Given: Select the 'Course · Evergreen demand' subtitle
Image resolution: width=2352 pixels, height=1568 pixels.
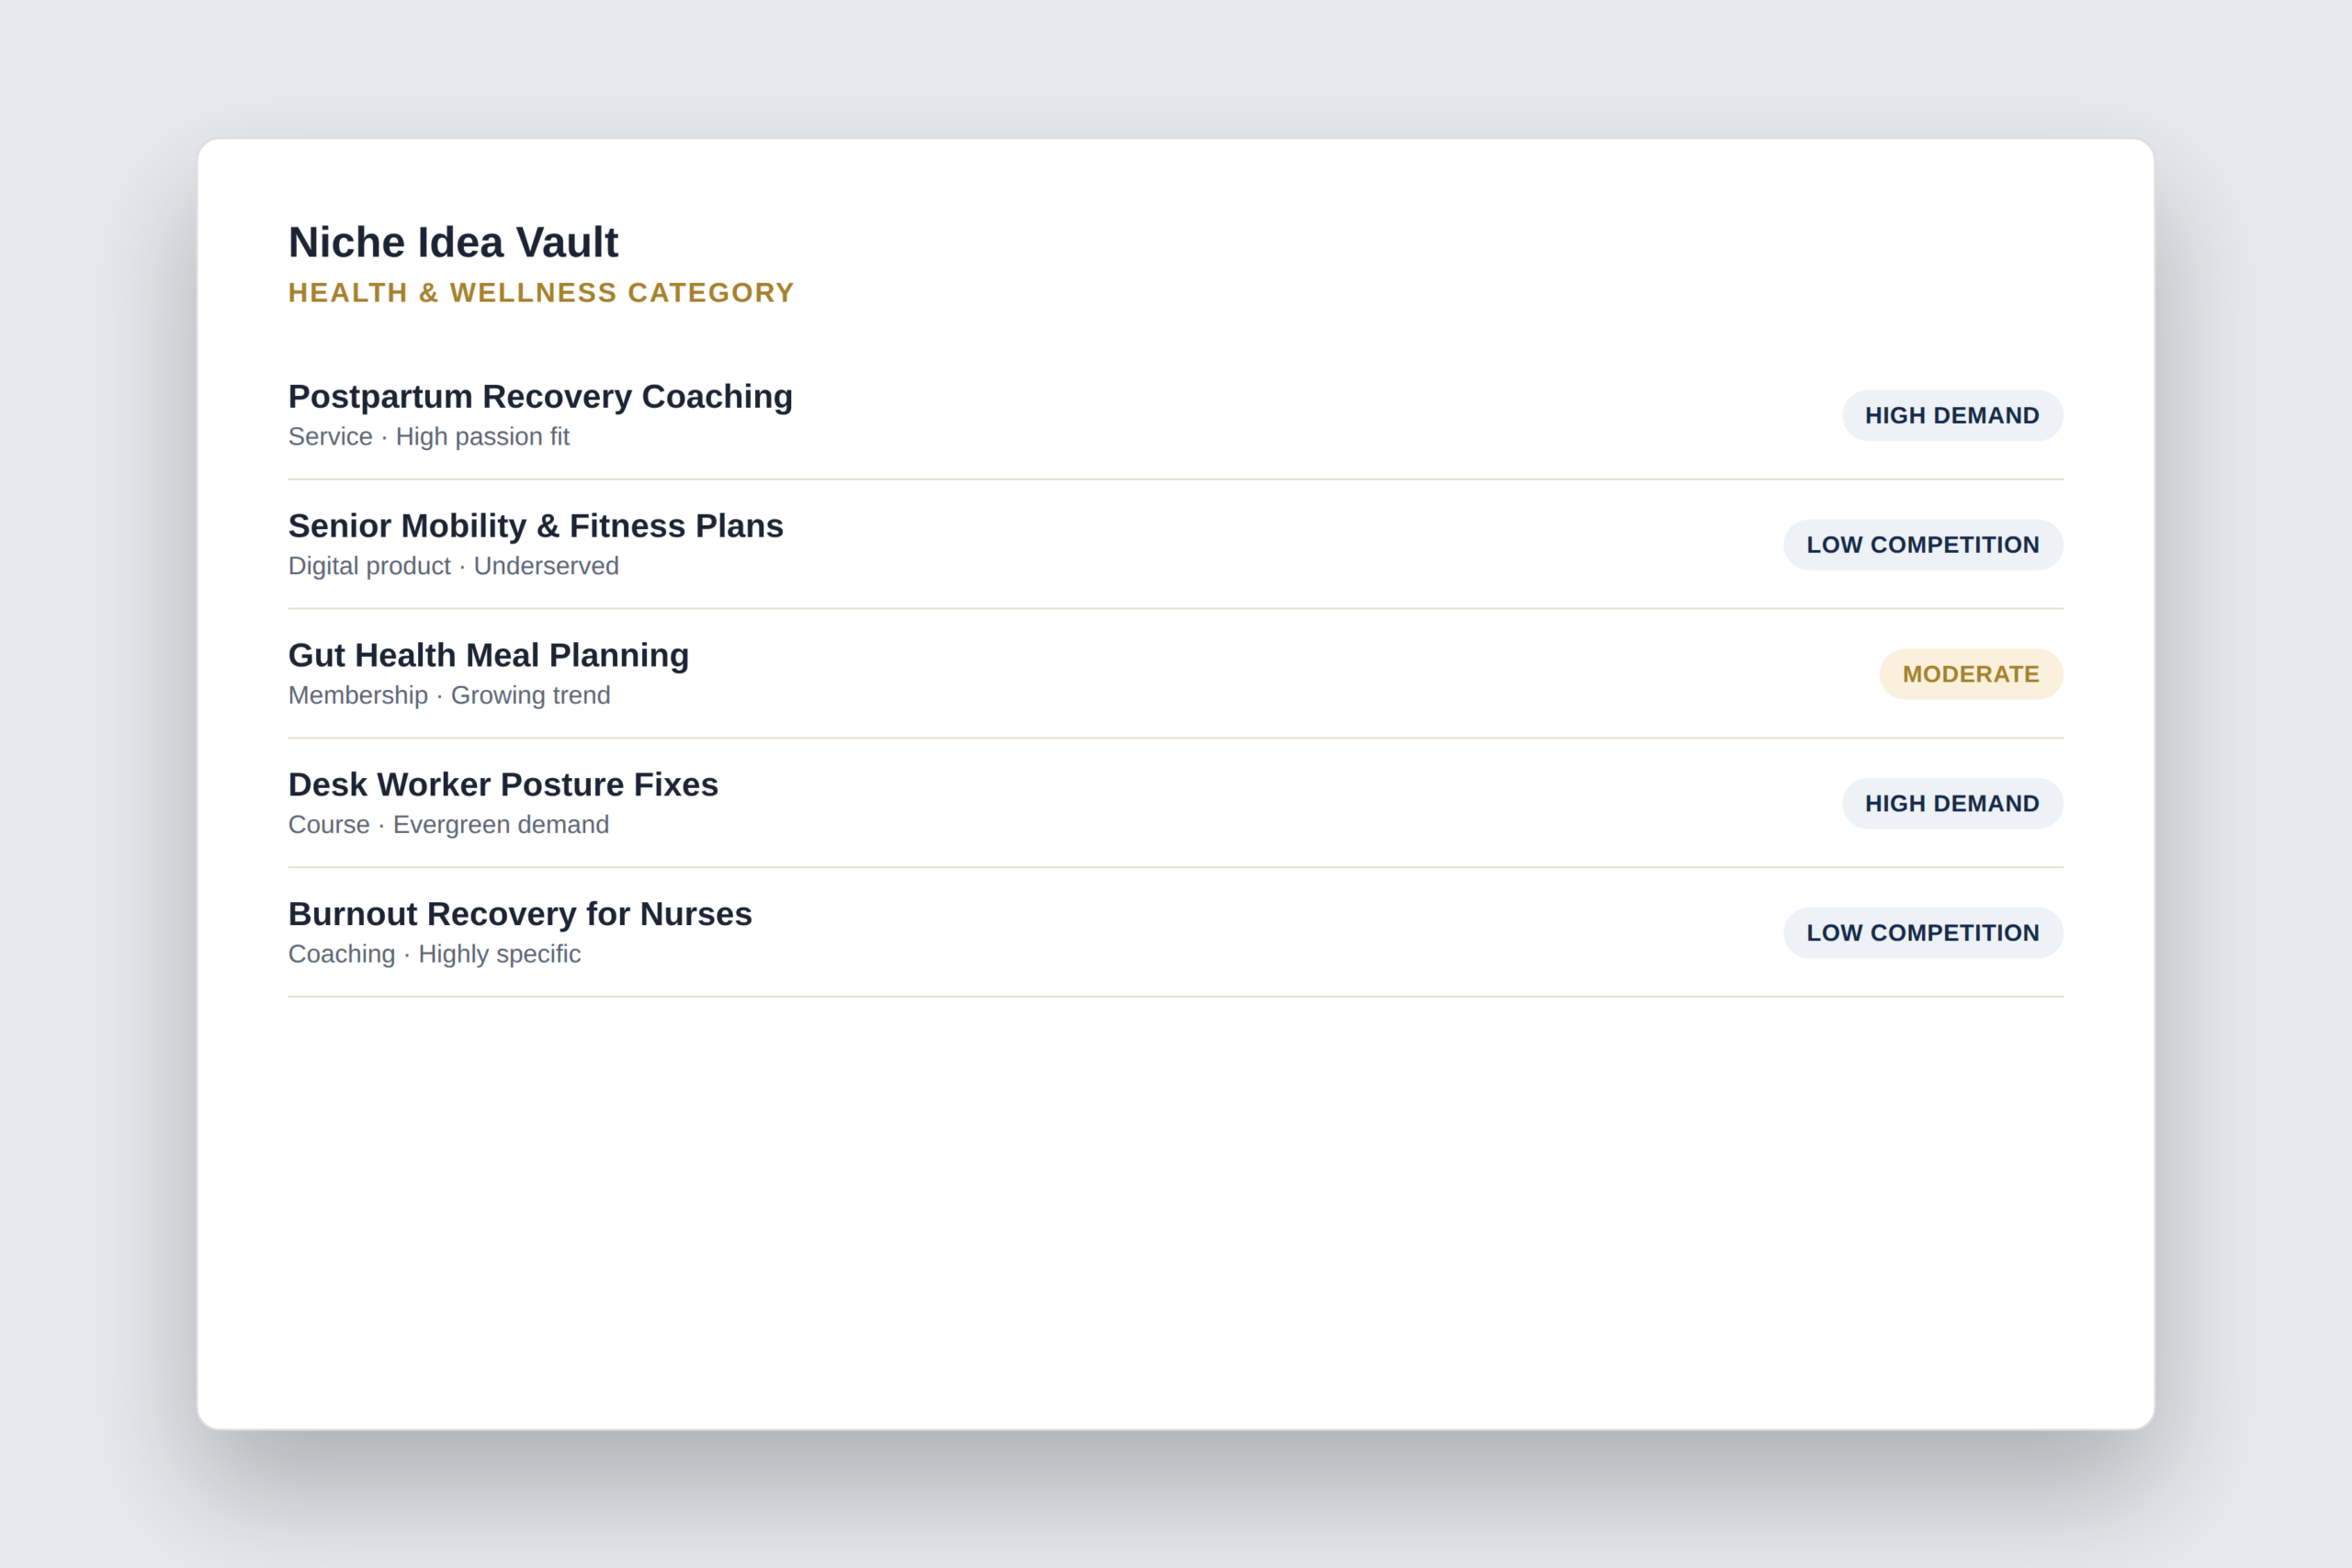Looking at the screenshot, I should pos(448,825).
